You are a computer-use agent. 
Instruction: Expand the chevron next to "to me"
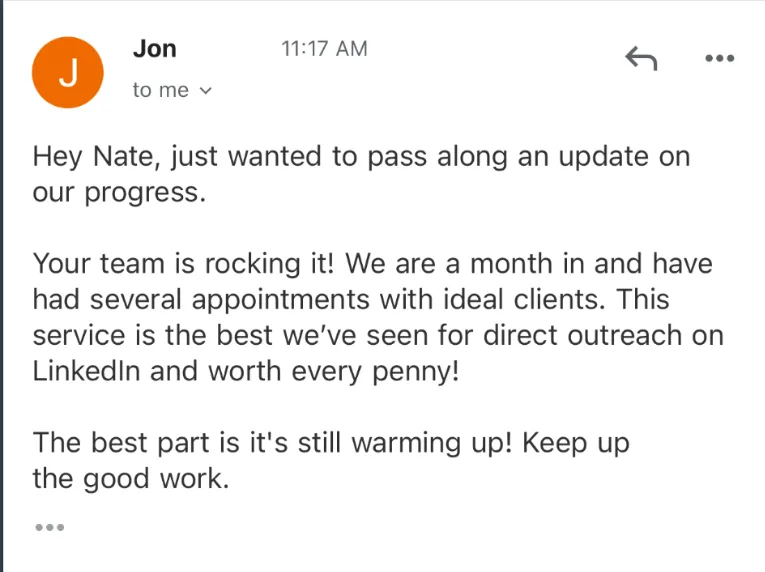[x=207, y=91]
